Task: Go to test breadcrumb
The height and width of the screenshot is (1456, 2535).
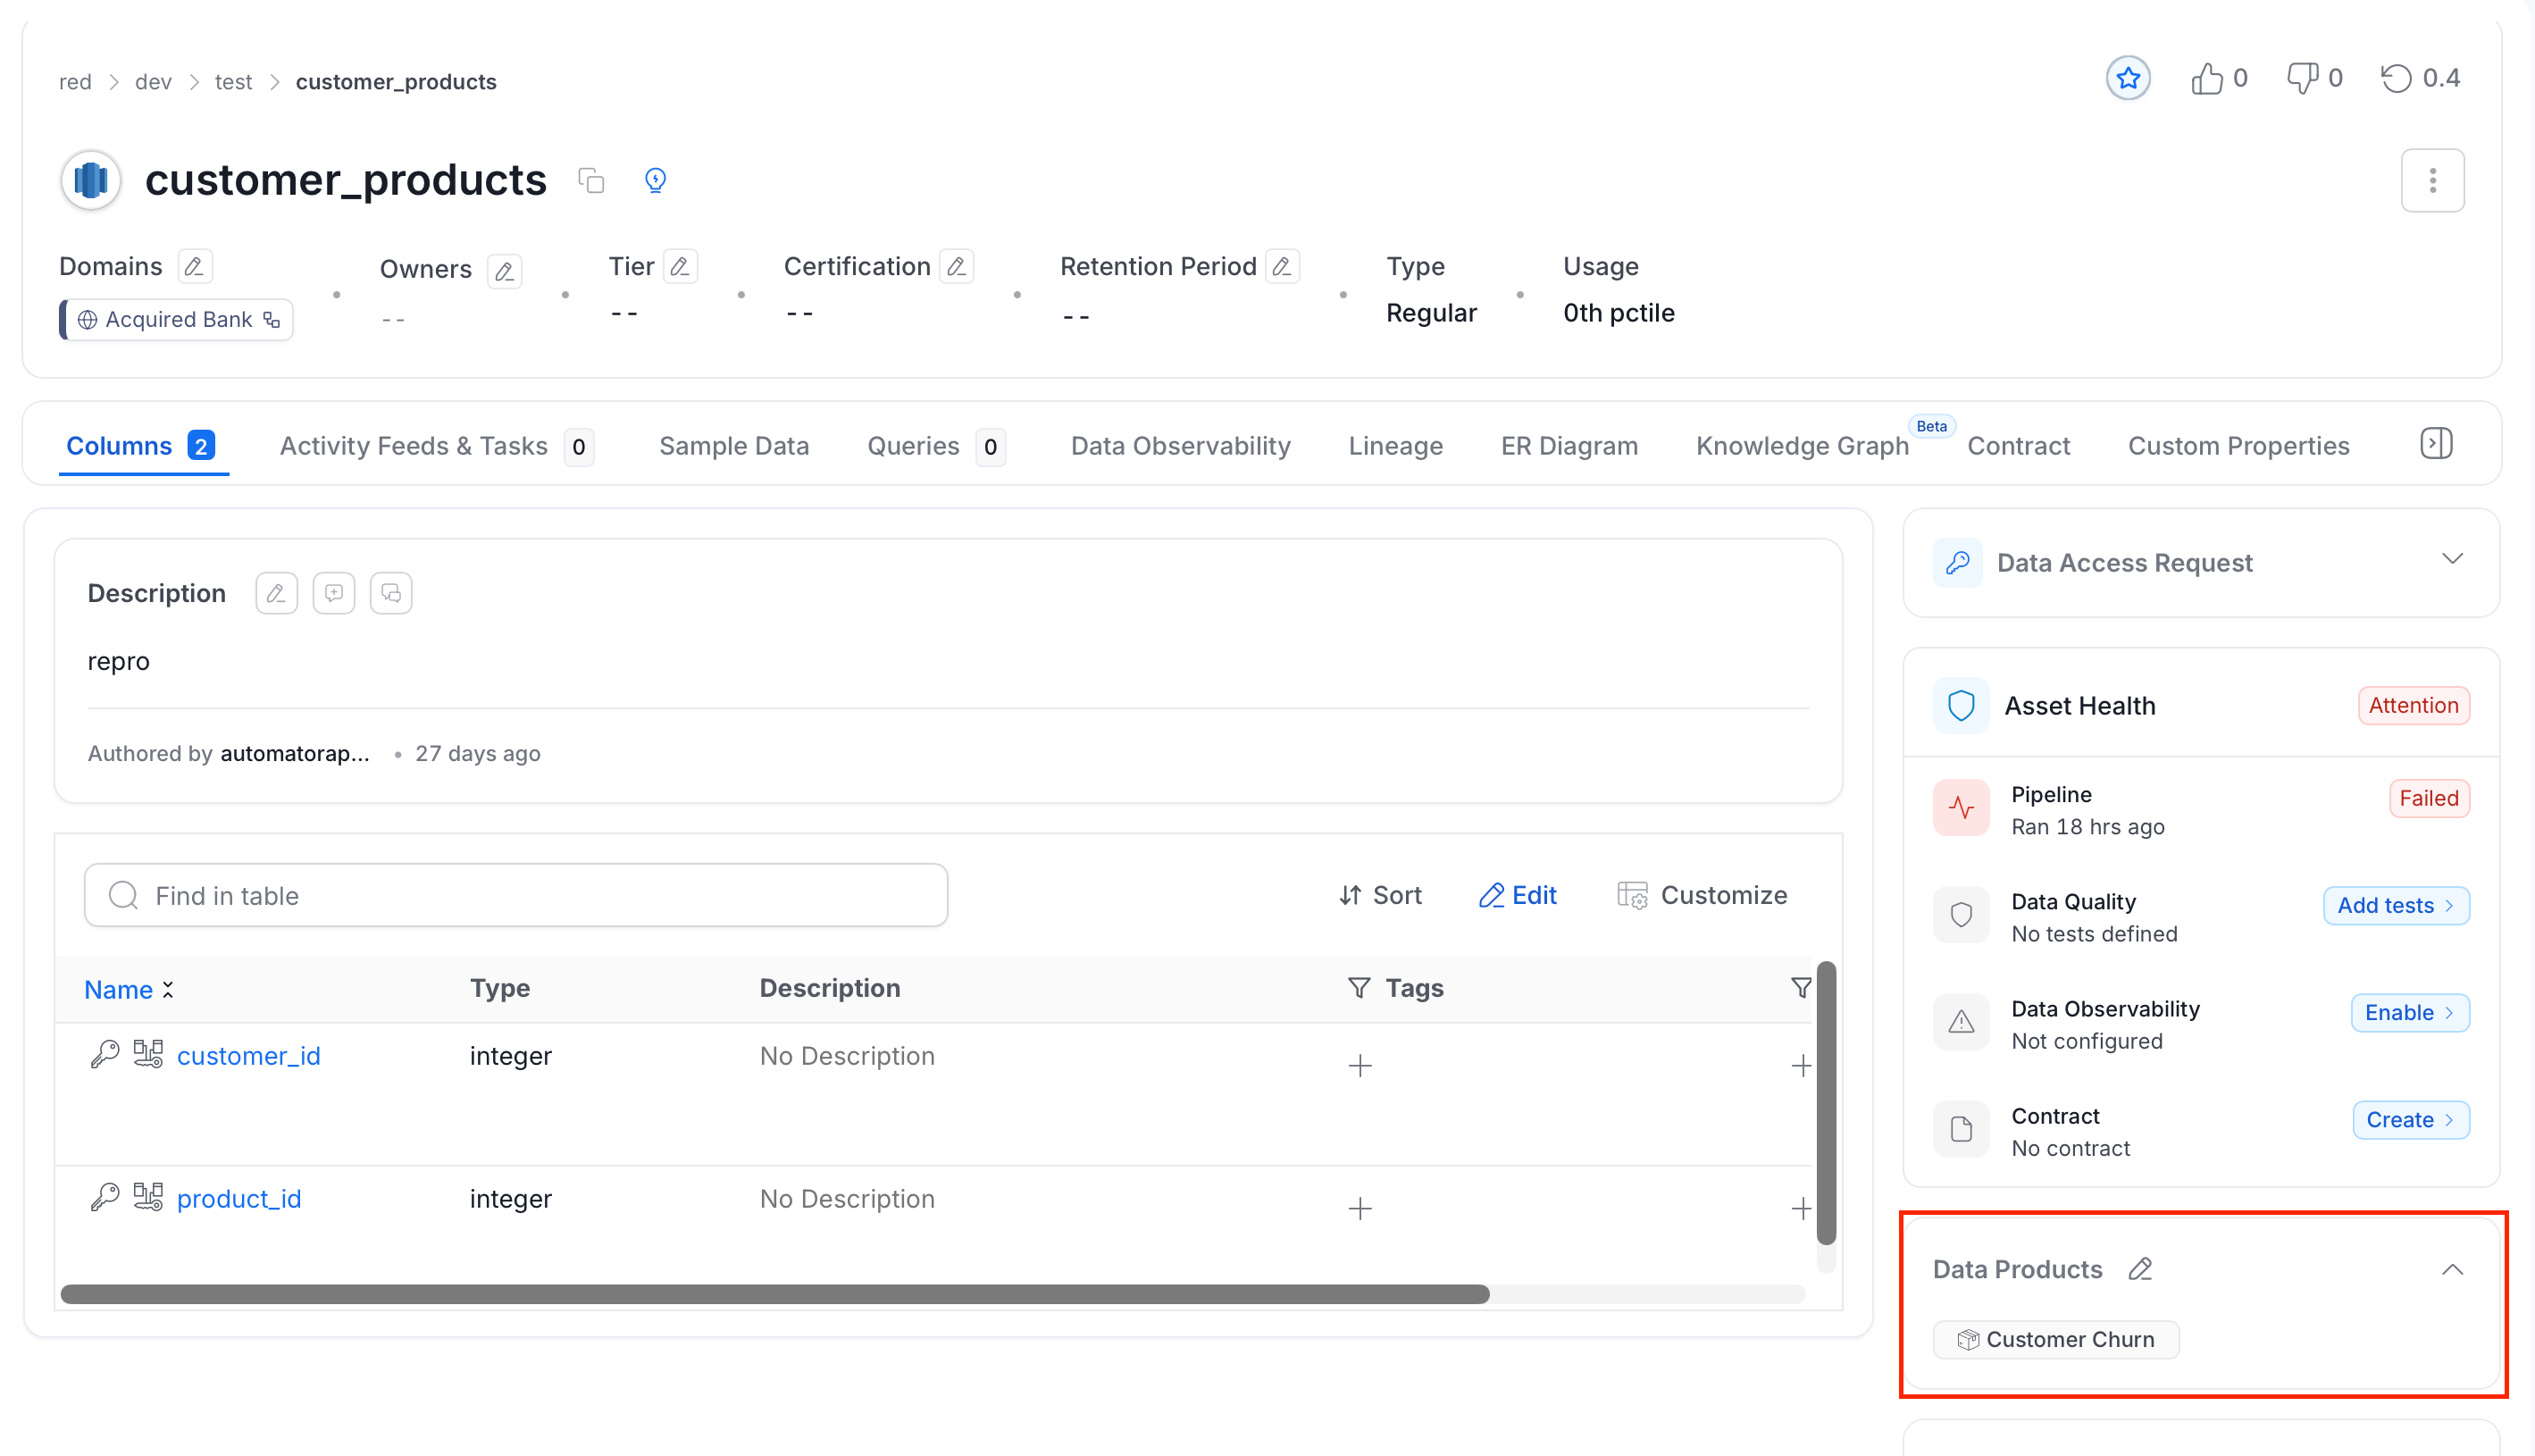Action: pyautogui.click(x=233, y=82)
